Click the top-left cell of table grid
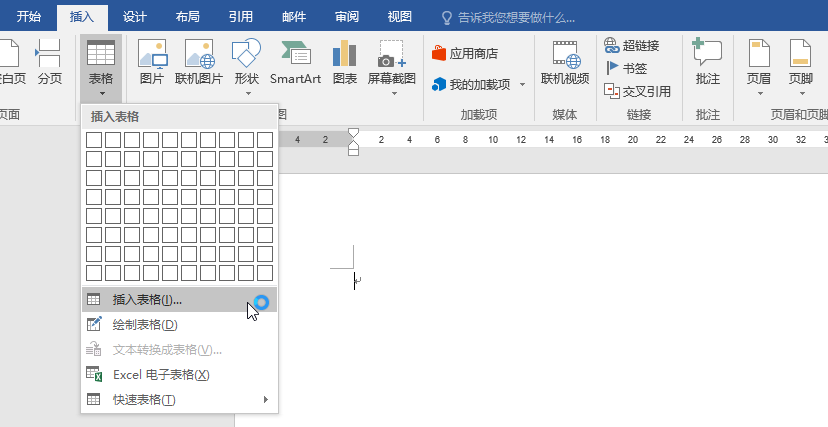This screenshot has width=828, height=427. tap(94, 139)
